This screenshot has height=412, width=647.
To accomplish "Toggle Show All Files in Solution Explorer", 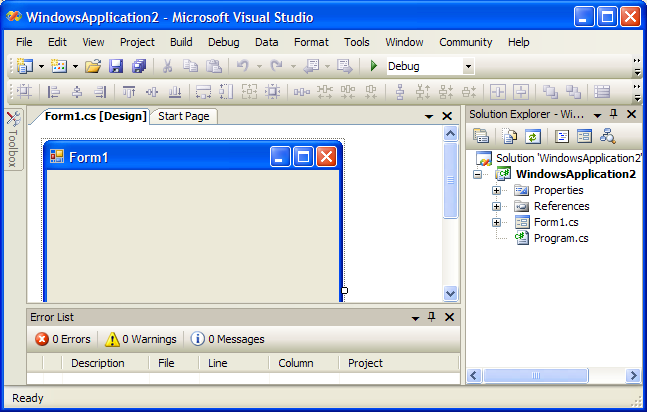I will [510, 136].
